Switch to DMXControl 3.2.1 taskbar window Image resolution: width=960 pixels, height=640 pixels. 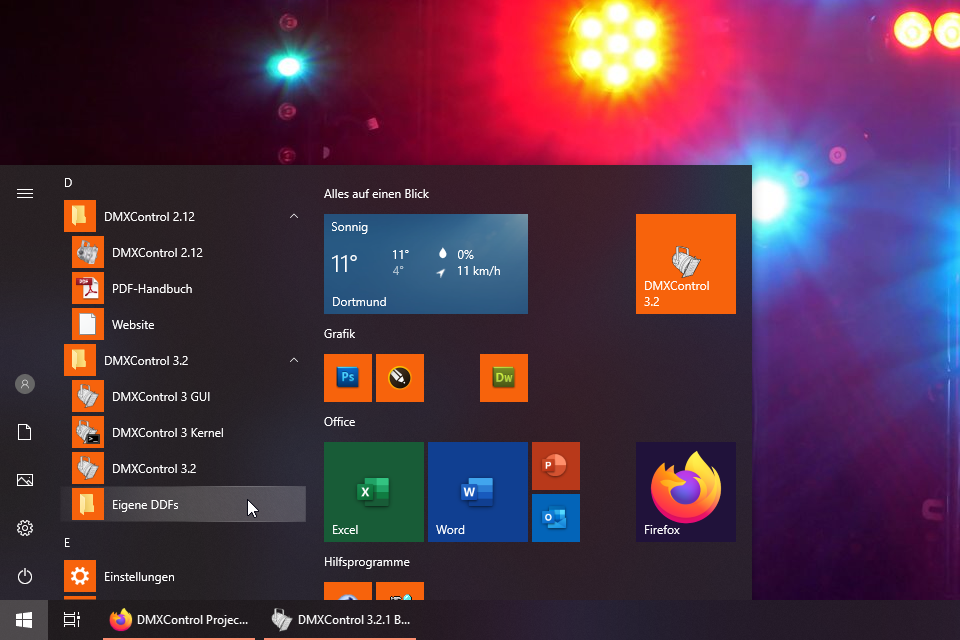coord(341,620)
